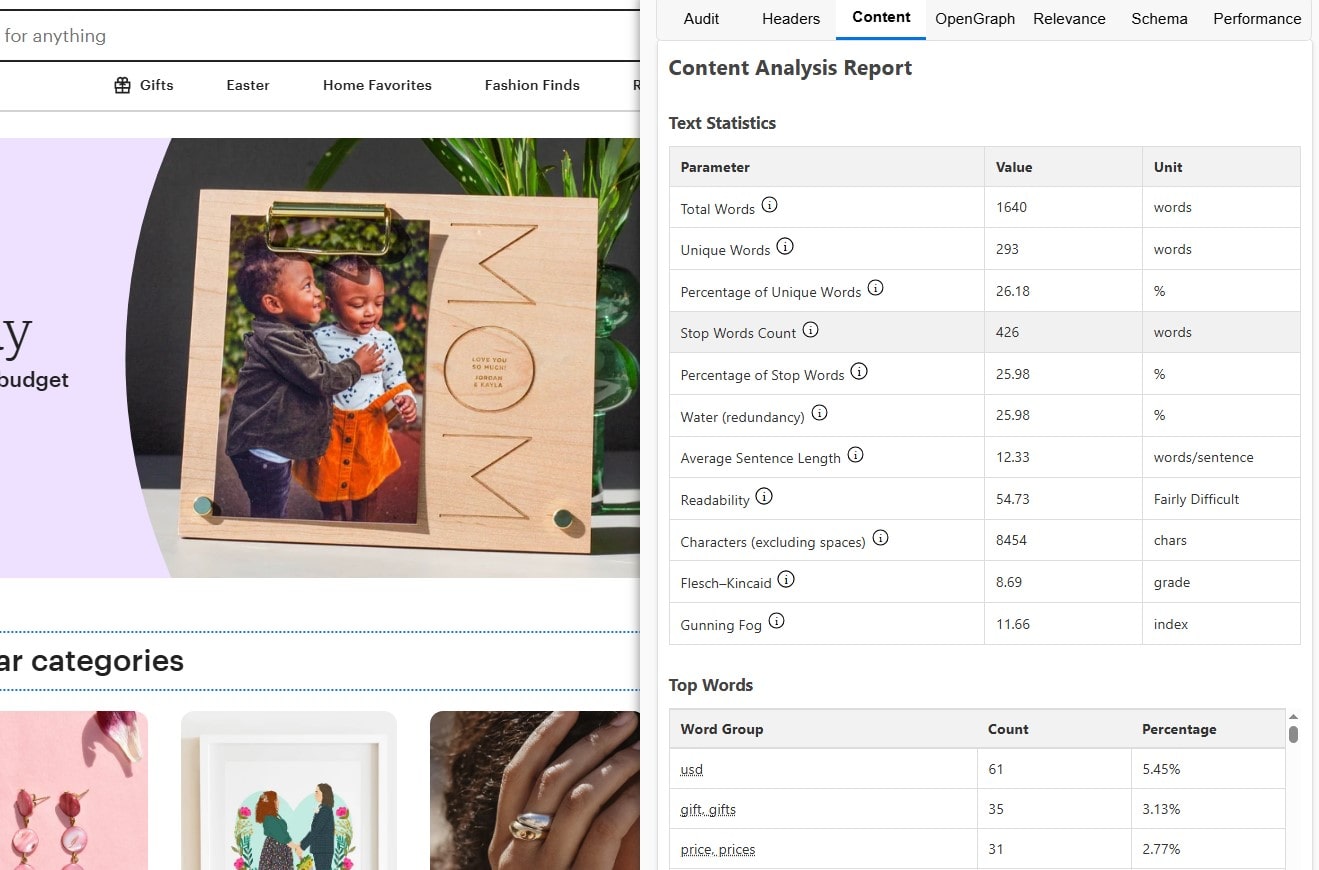Click the search input field
This screenshot has width=1319, height=870.
300,36
